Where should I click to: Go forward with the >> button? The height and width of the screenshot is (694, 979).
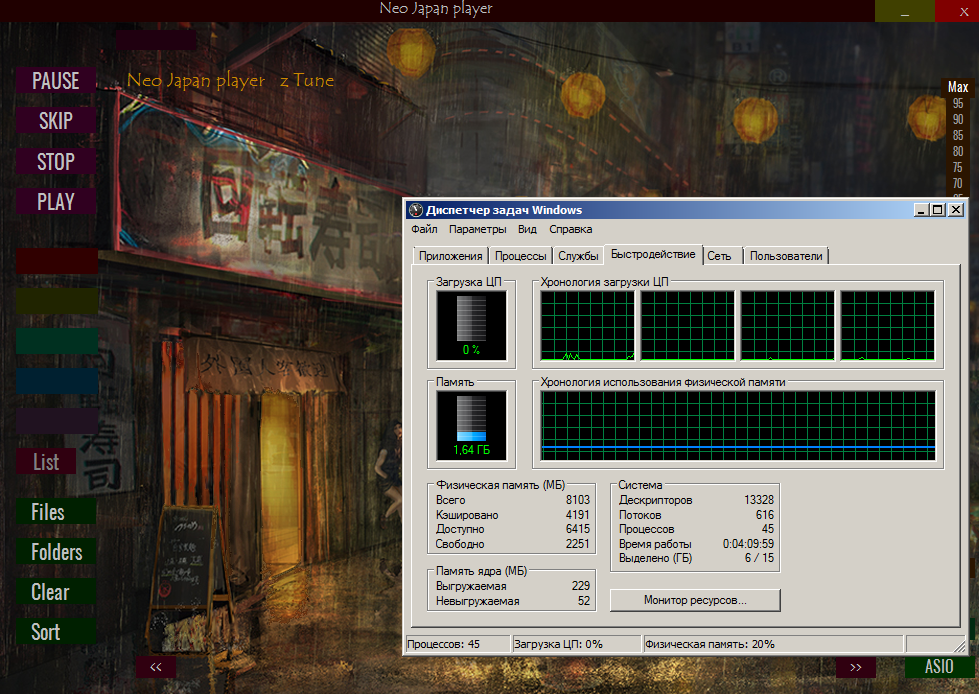[x=855, y=667]
